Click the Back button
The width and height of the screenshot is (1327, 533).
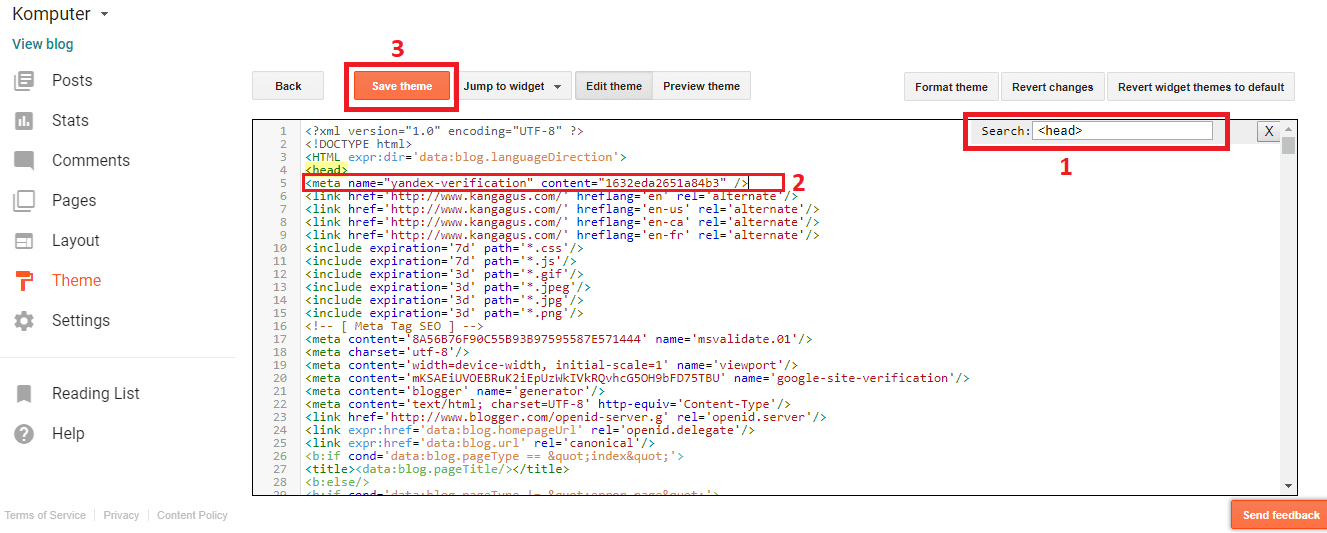click(x=288, y=86)
